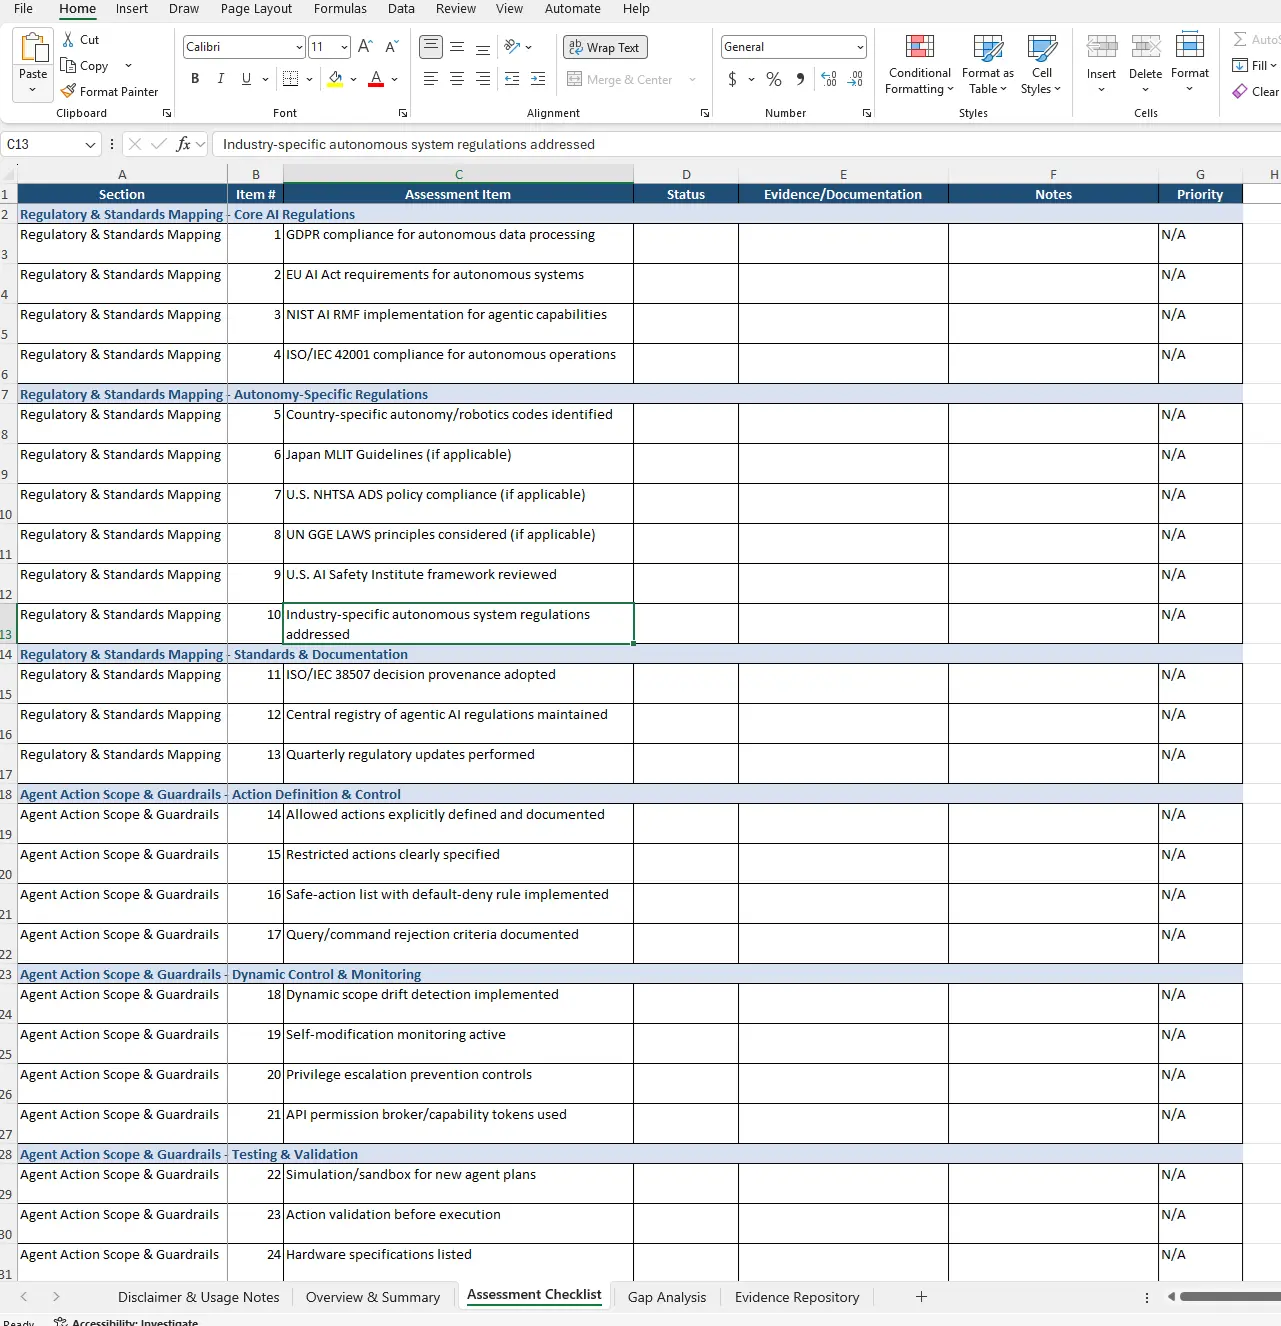The image size is (1281, 1326).
Task: Click the Paste button
Action: [x=33, y=58]
